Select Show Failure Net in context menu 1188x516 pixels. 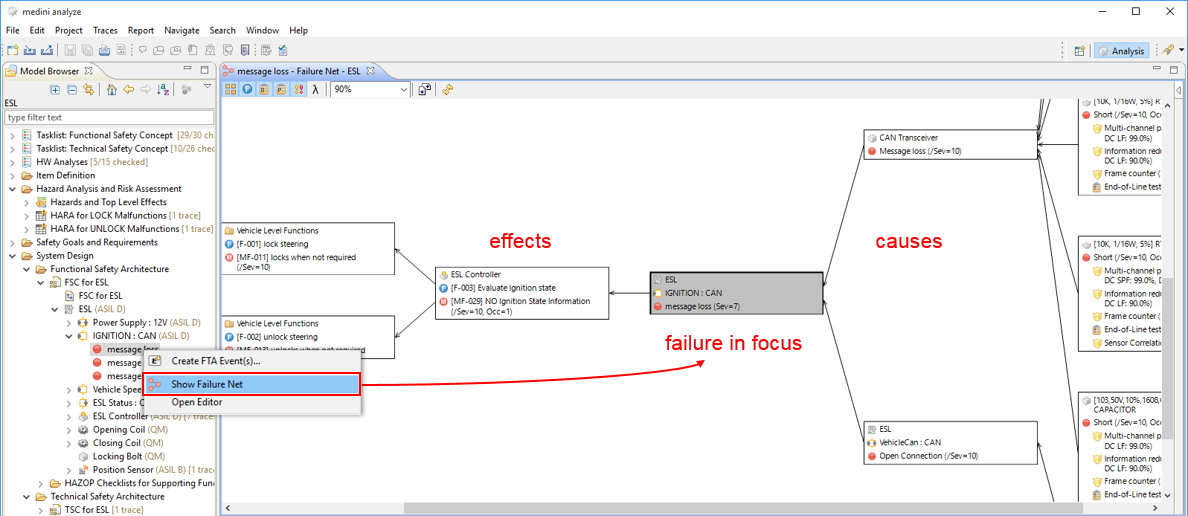click(x=251, y=384)
